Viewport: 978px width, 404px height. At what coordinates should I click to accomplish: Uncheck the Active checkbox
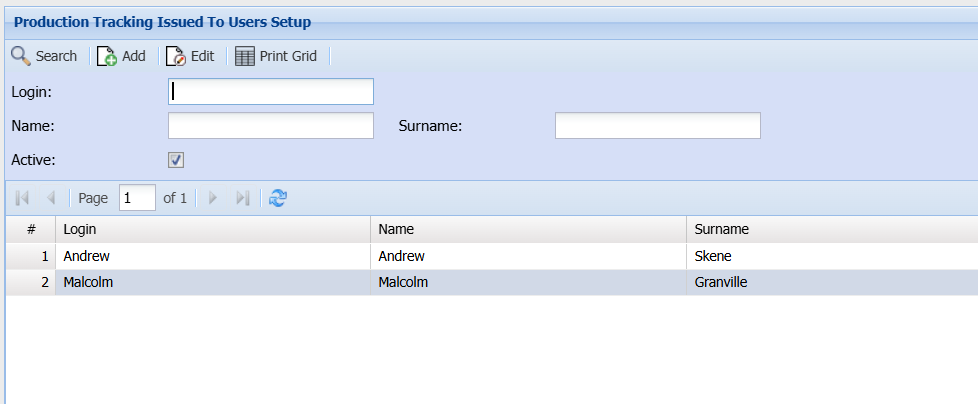click(x=176, y=160)
